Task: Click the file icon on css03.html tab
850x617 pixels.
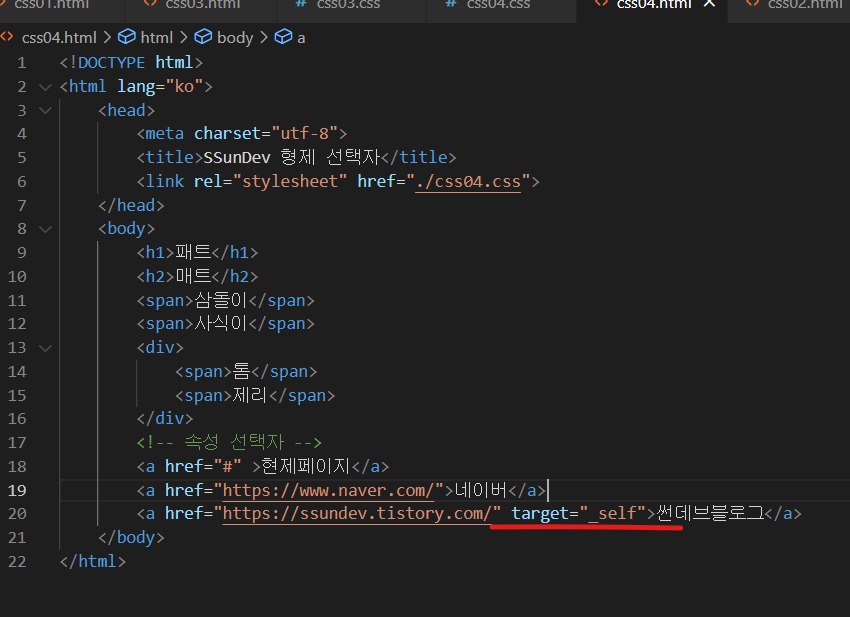Action: coord(150,3)
